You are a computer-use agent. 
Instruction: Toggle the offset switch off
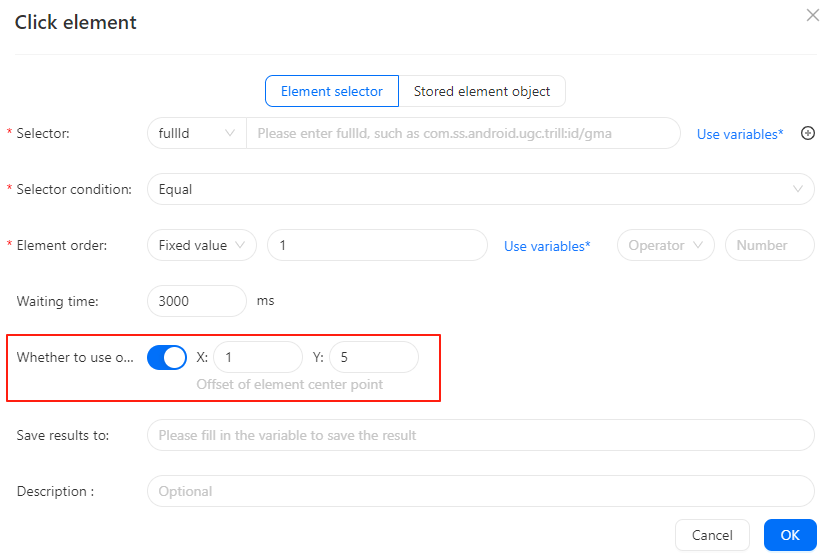(x=167, y=357)
